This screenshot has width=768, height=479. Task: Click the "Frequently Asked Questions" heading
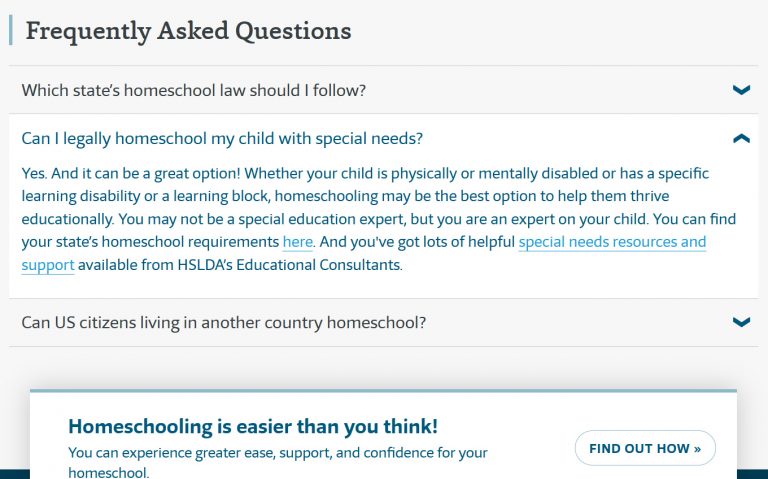pos(188,31)
